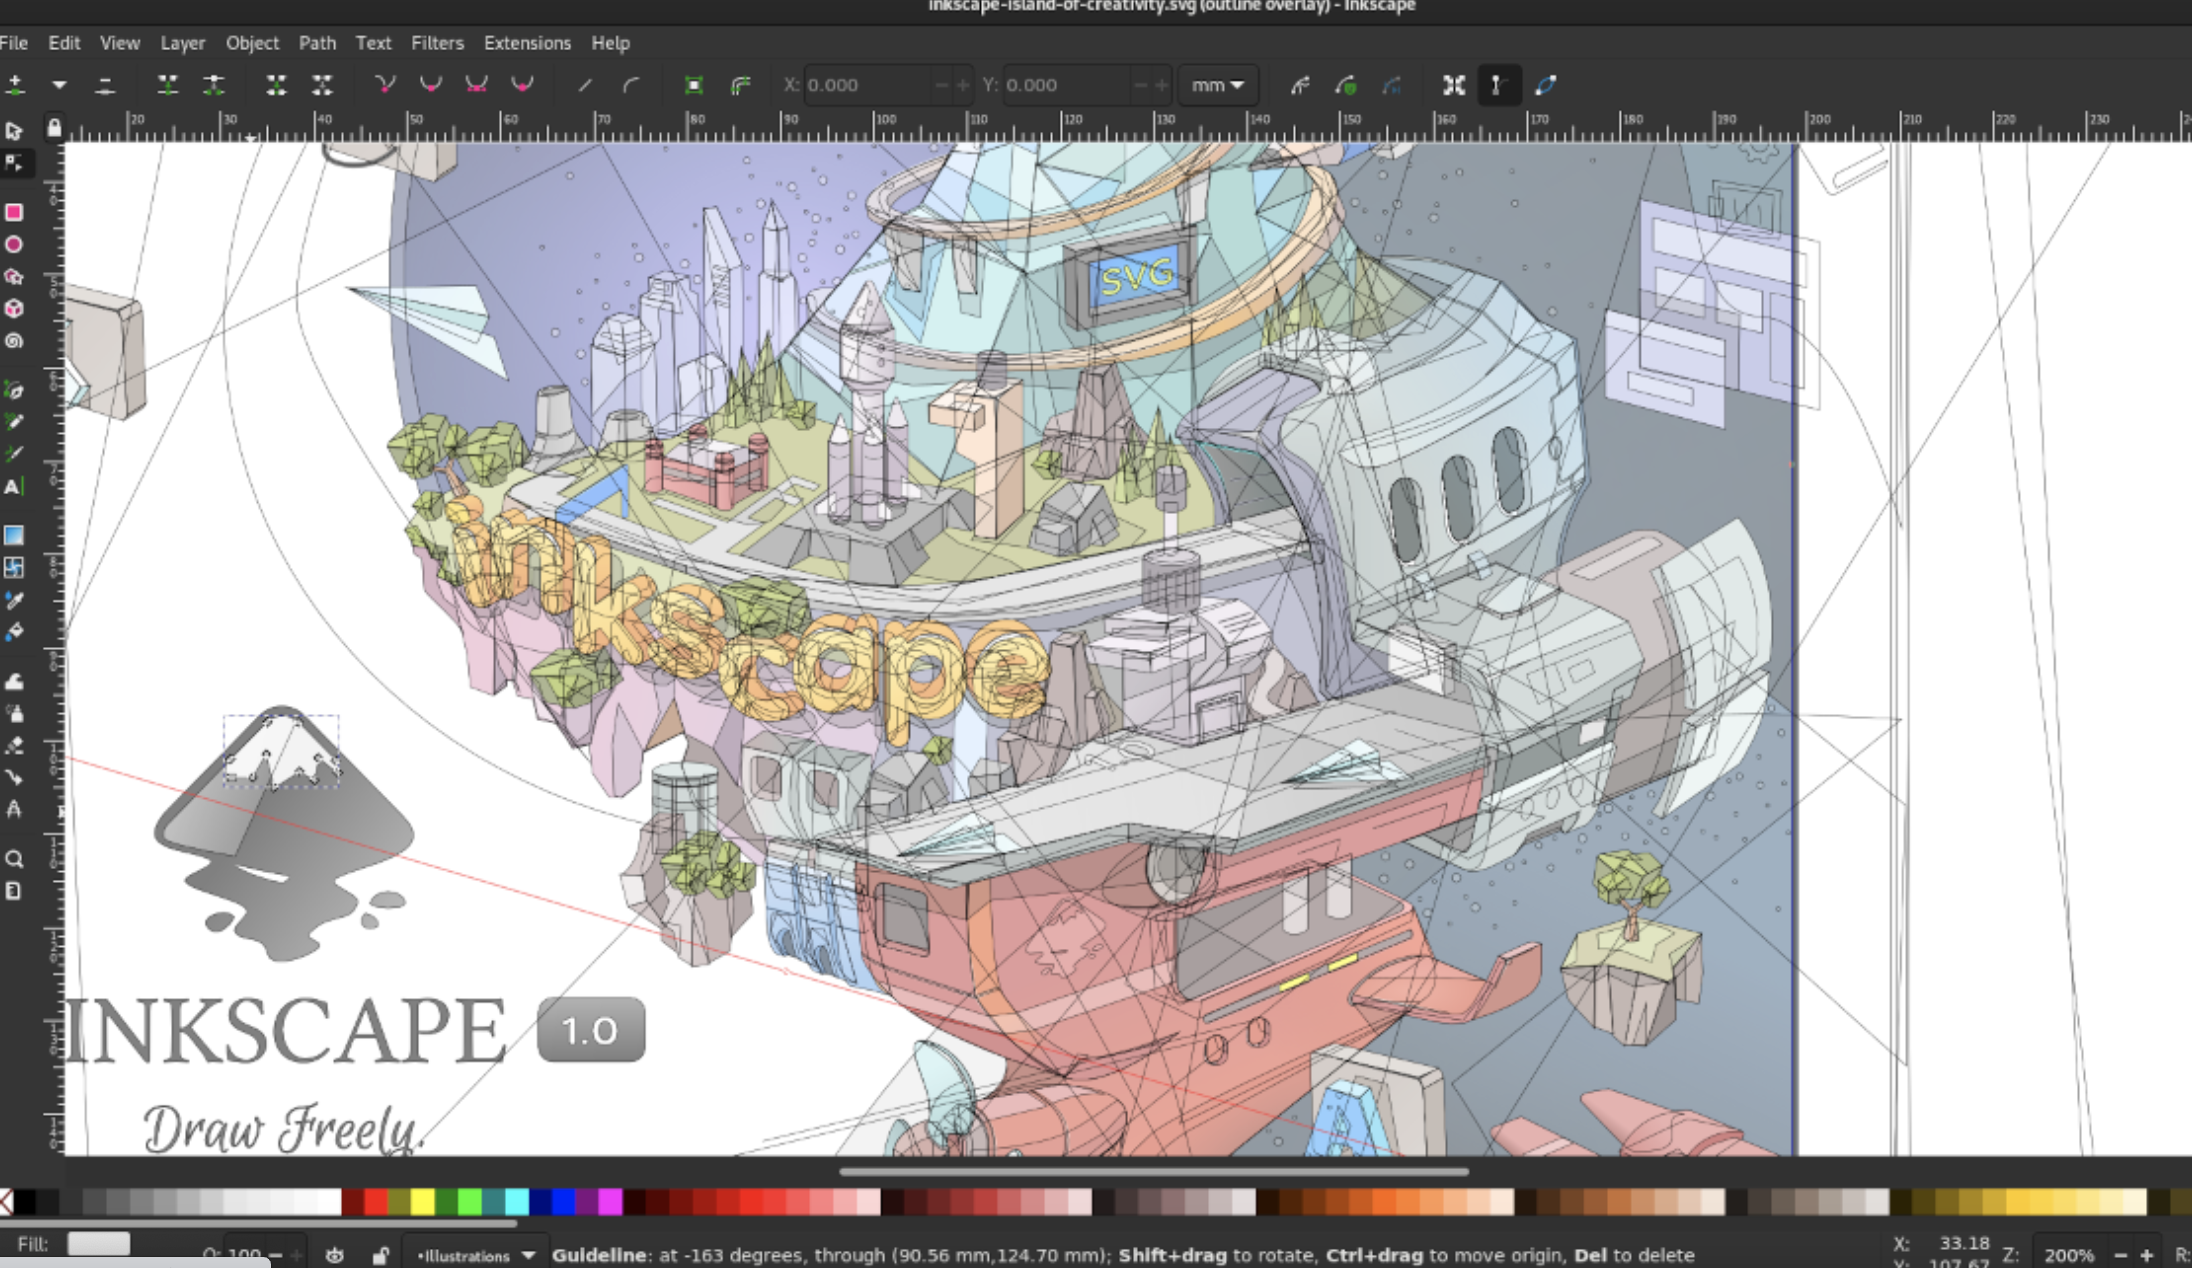Click the 200% zoom input field
The image size is (2192, 1268).
coord(2069,1255)
